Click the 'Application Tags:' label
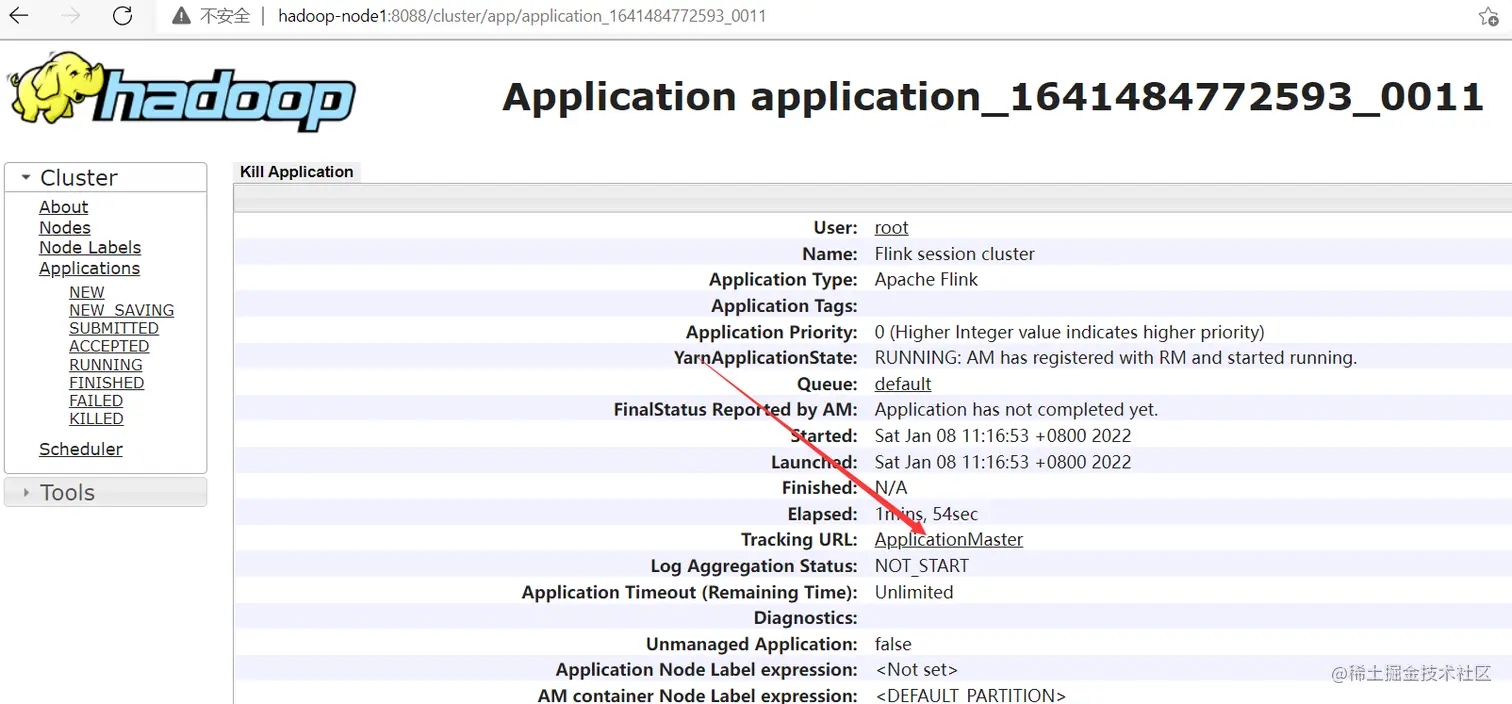 pyautogui.click(x=784, y=306)
